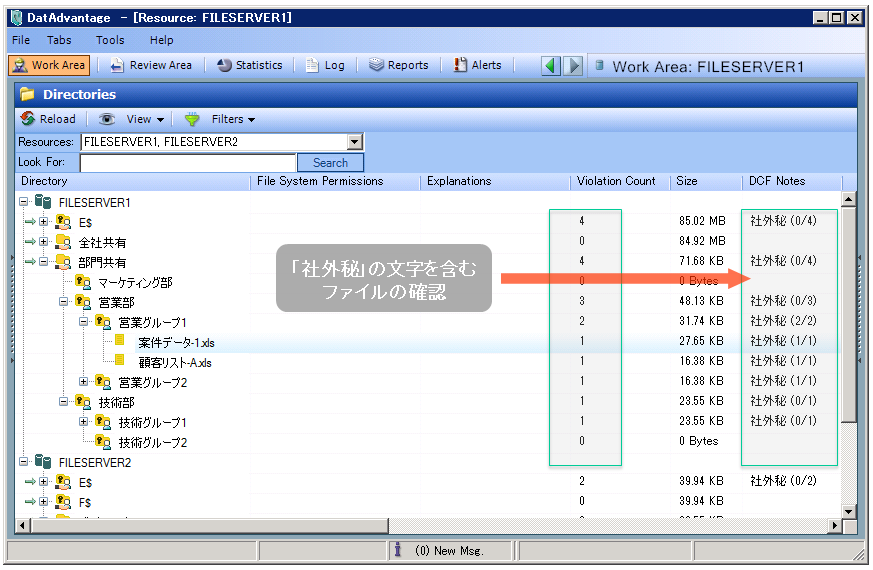This screenshot has height=570, width=873.
Task: Click the 85.02 MB size value
Action: tap(702, 221)
